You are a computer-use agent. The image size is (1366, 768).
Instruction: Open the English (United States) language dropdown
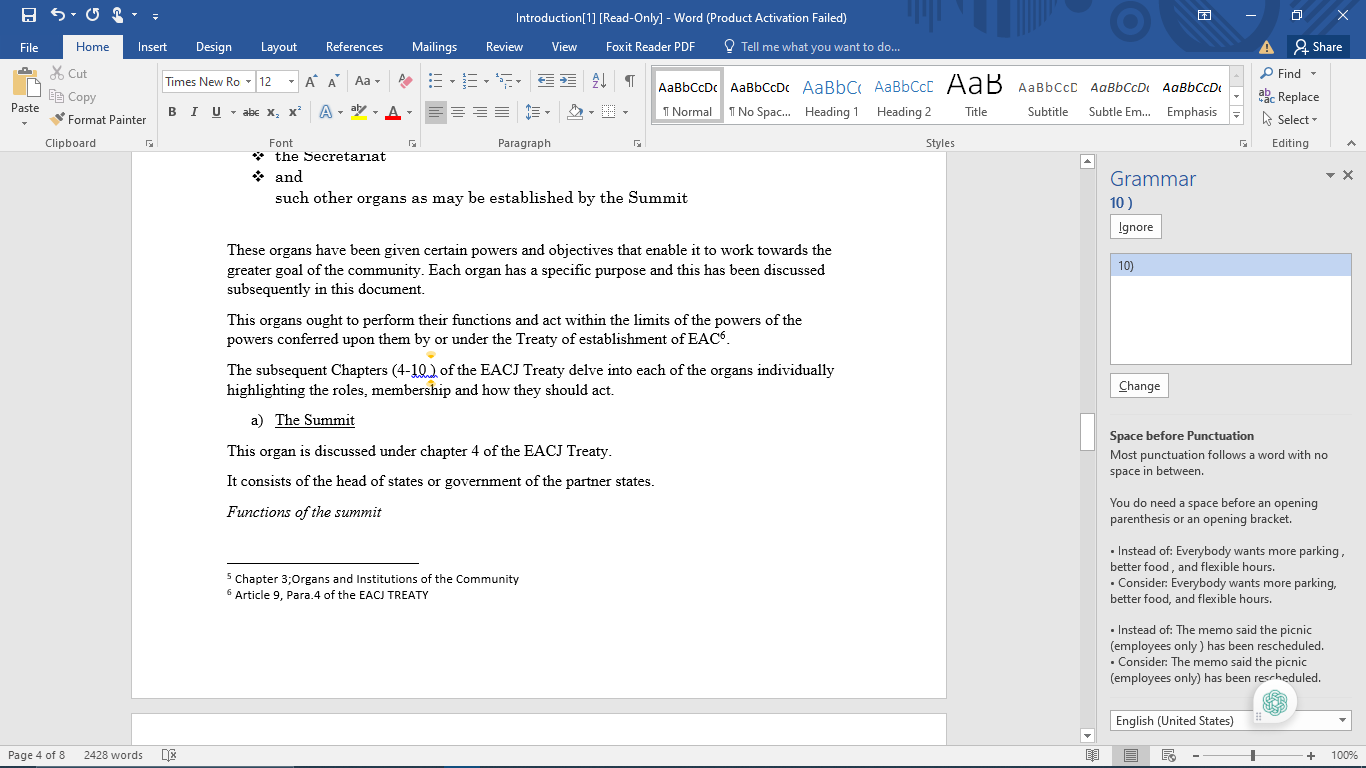1343,720
